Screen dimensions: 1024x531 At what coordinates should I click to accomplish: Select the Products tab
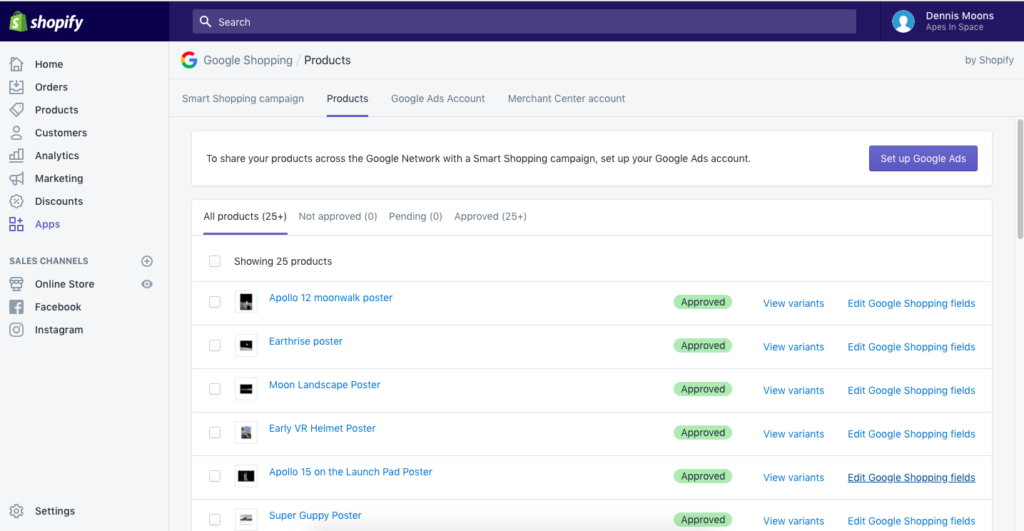[347, 99]
